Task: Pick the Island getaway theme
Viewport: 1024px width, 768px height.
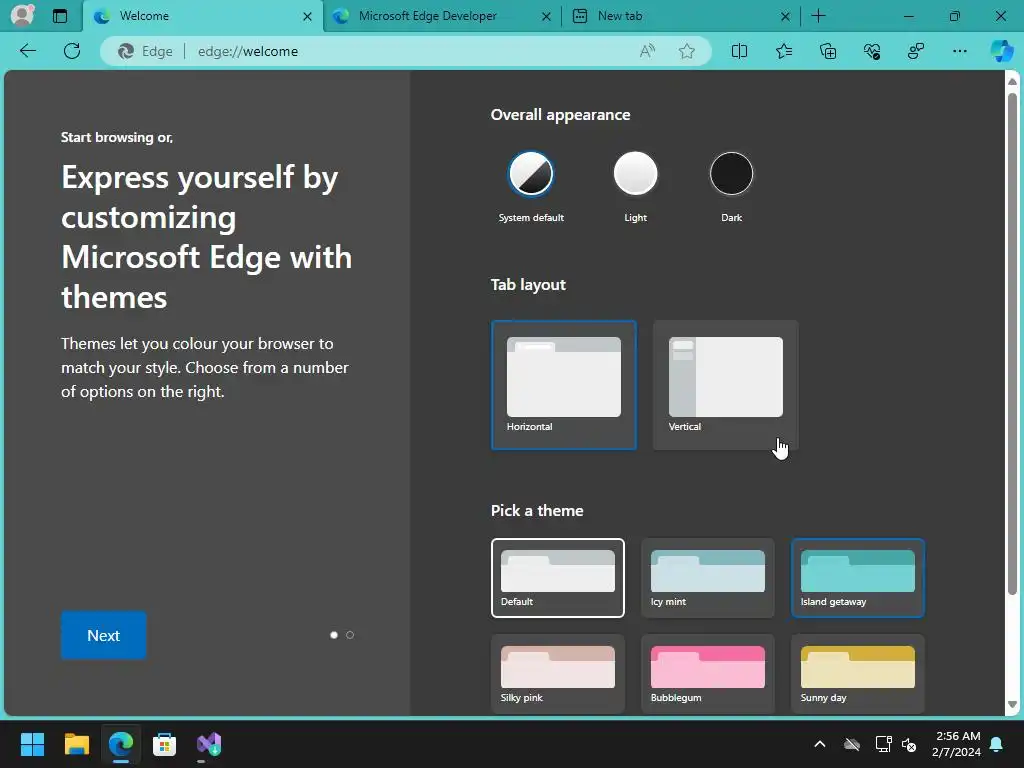Action: pos(858,578)
